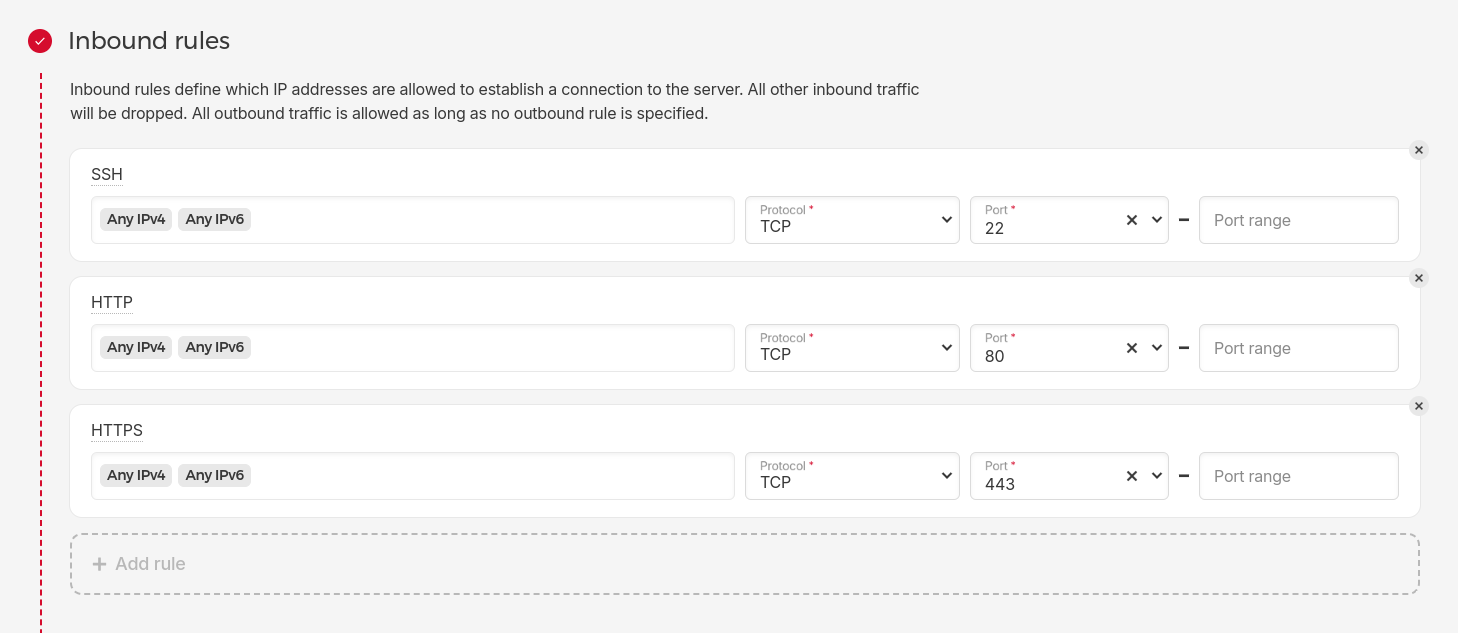Viewport: 1458px width, 633px height.
Task: Click the HTTP rule name label
Action: click(x=112, y=302)
